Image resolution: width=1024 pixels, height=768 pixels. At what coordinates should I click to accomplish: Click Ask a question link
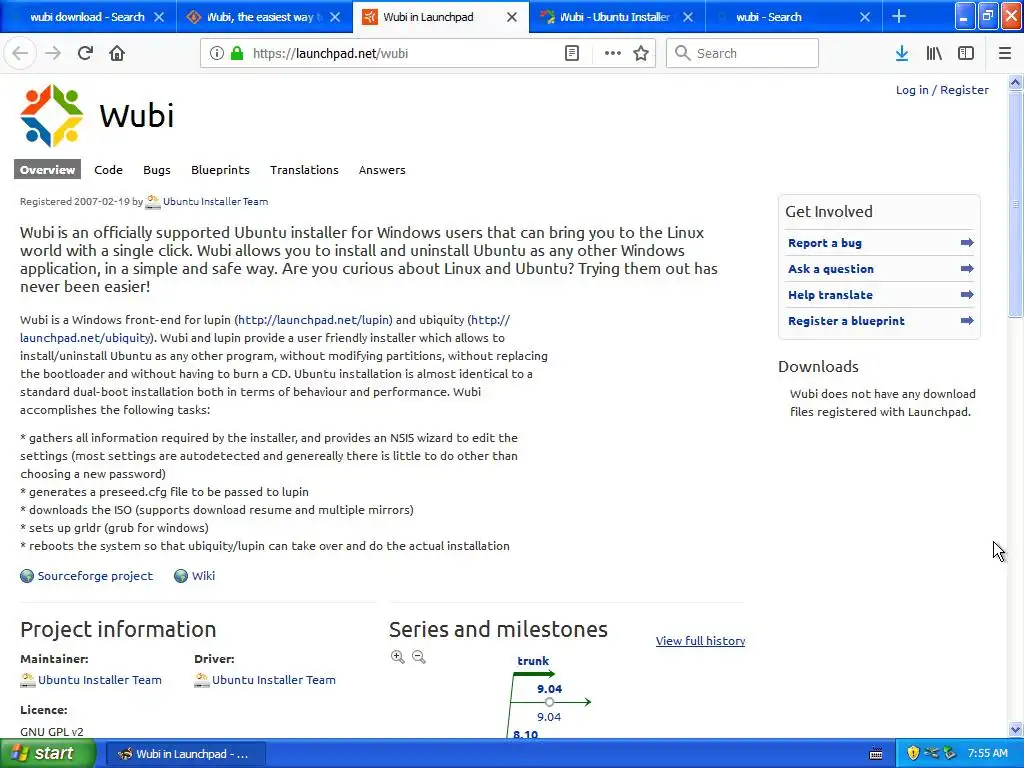(831, 268)
